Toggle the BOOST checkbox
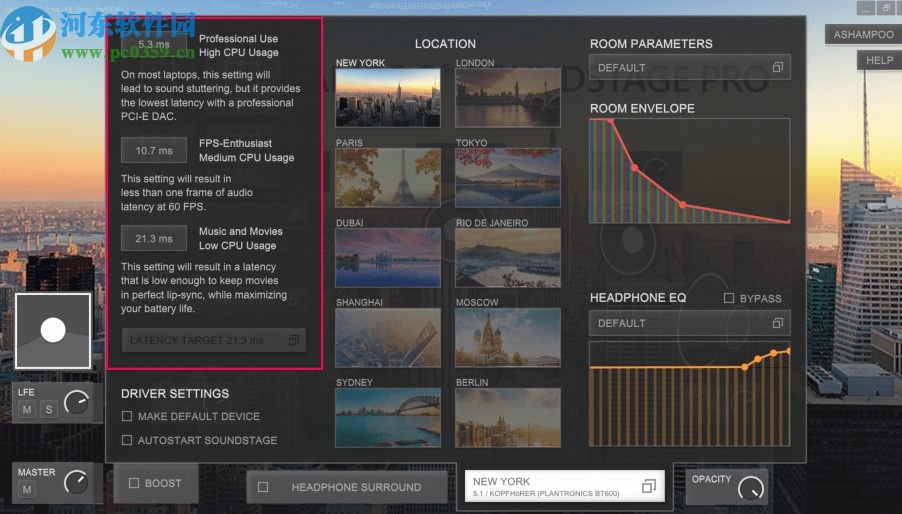This screenshot has height=514, width=902. pyautogui.click(x=134, y=483)
